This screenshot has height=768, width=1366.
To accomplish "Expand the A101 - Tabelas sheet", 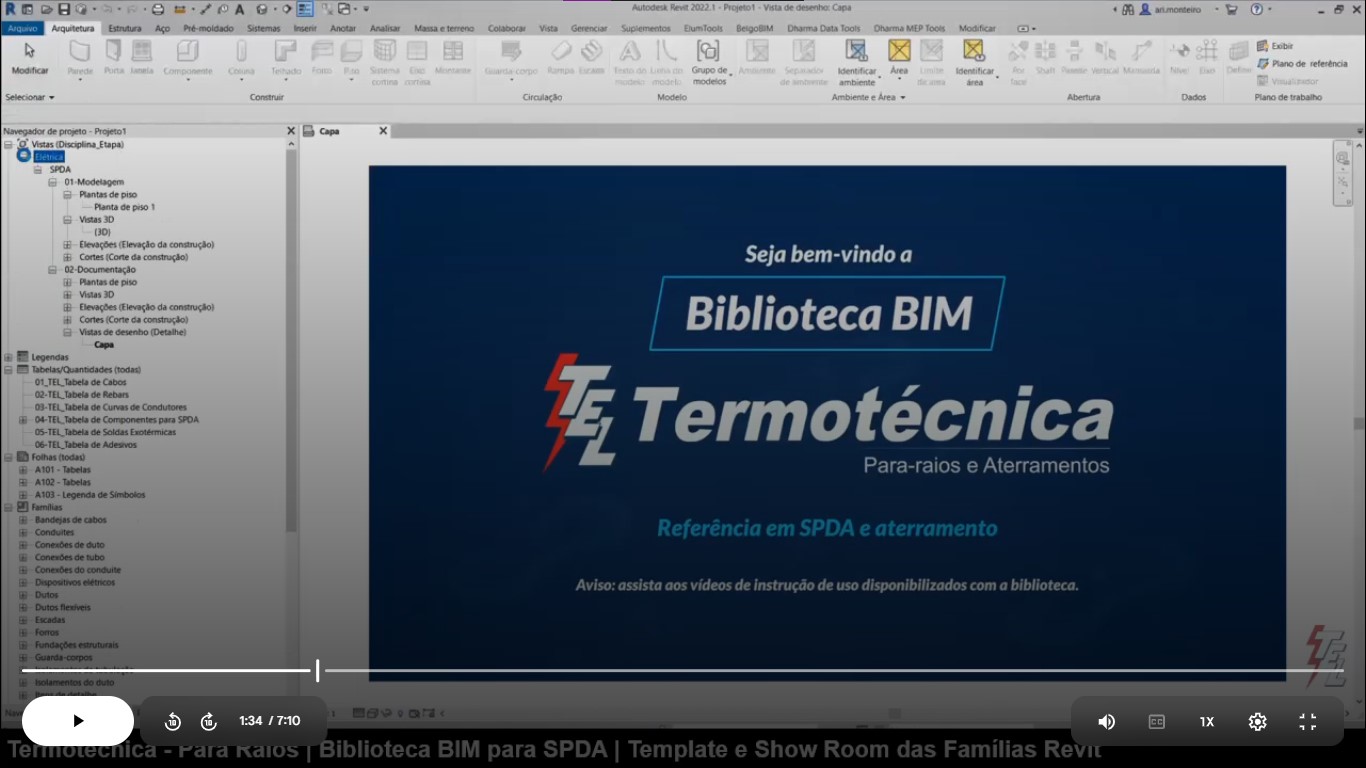I will pos(23,470).
